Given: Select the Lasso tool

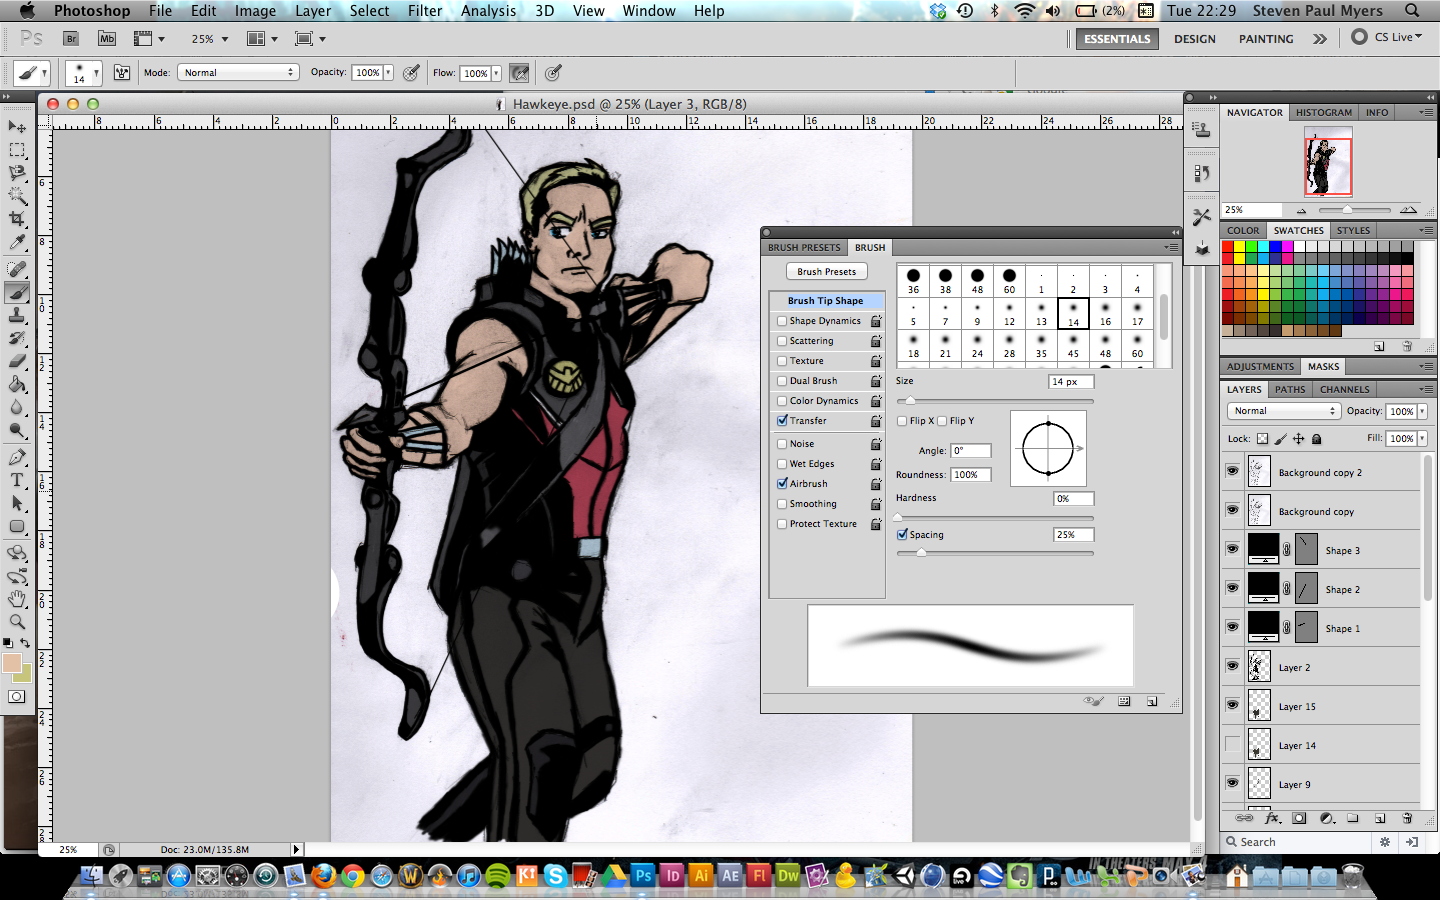Looking at the screenshot, I should tap(17, 173).
